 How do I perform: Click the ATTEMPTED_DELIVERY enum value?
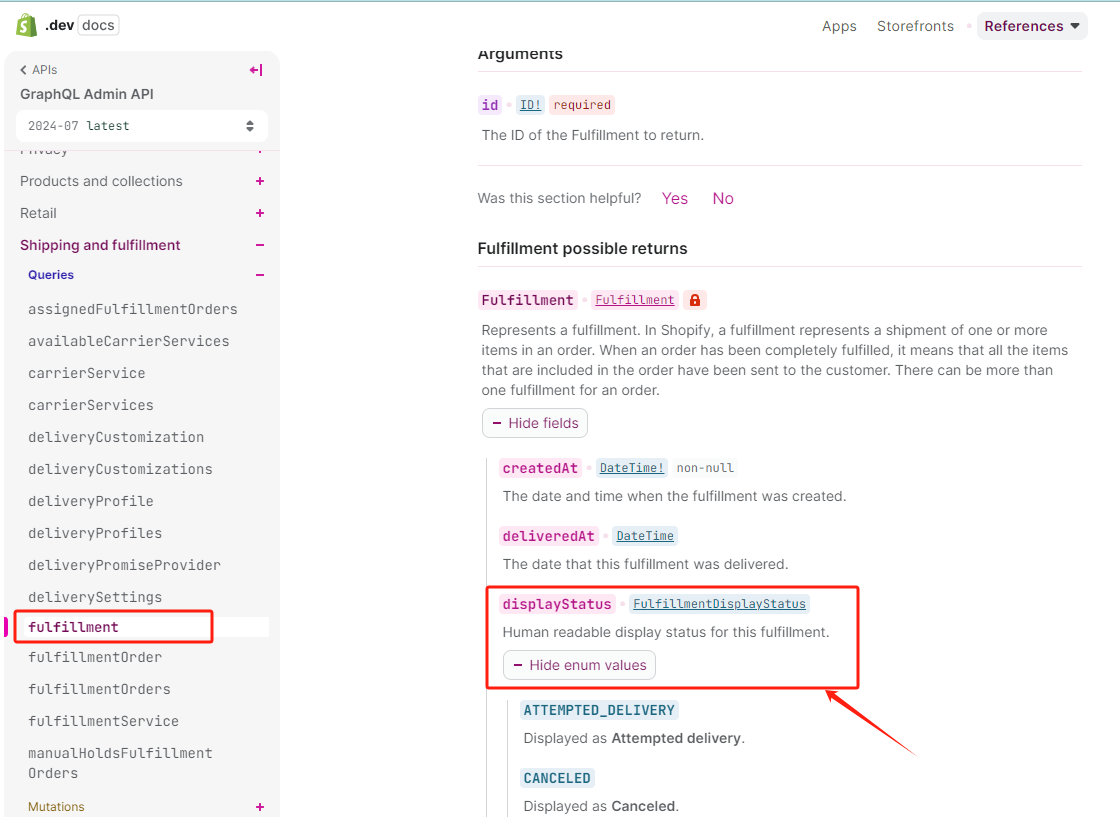point(599,711)
